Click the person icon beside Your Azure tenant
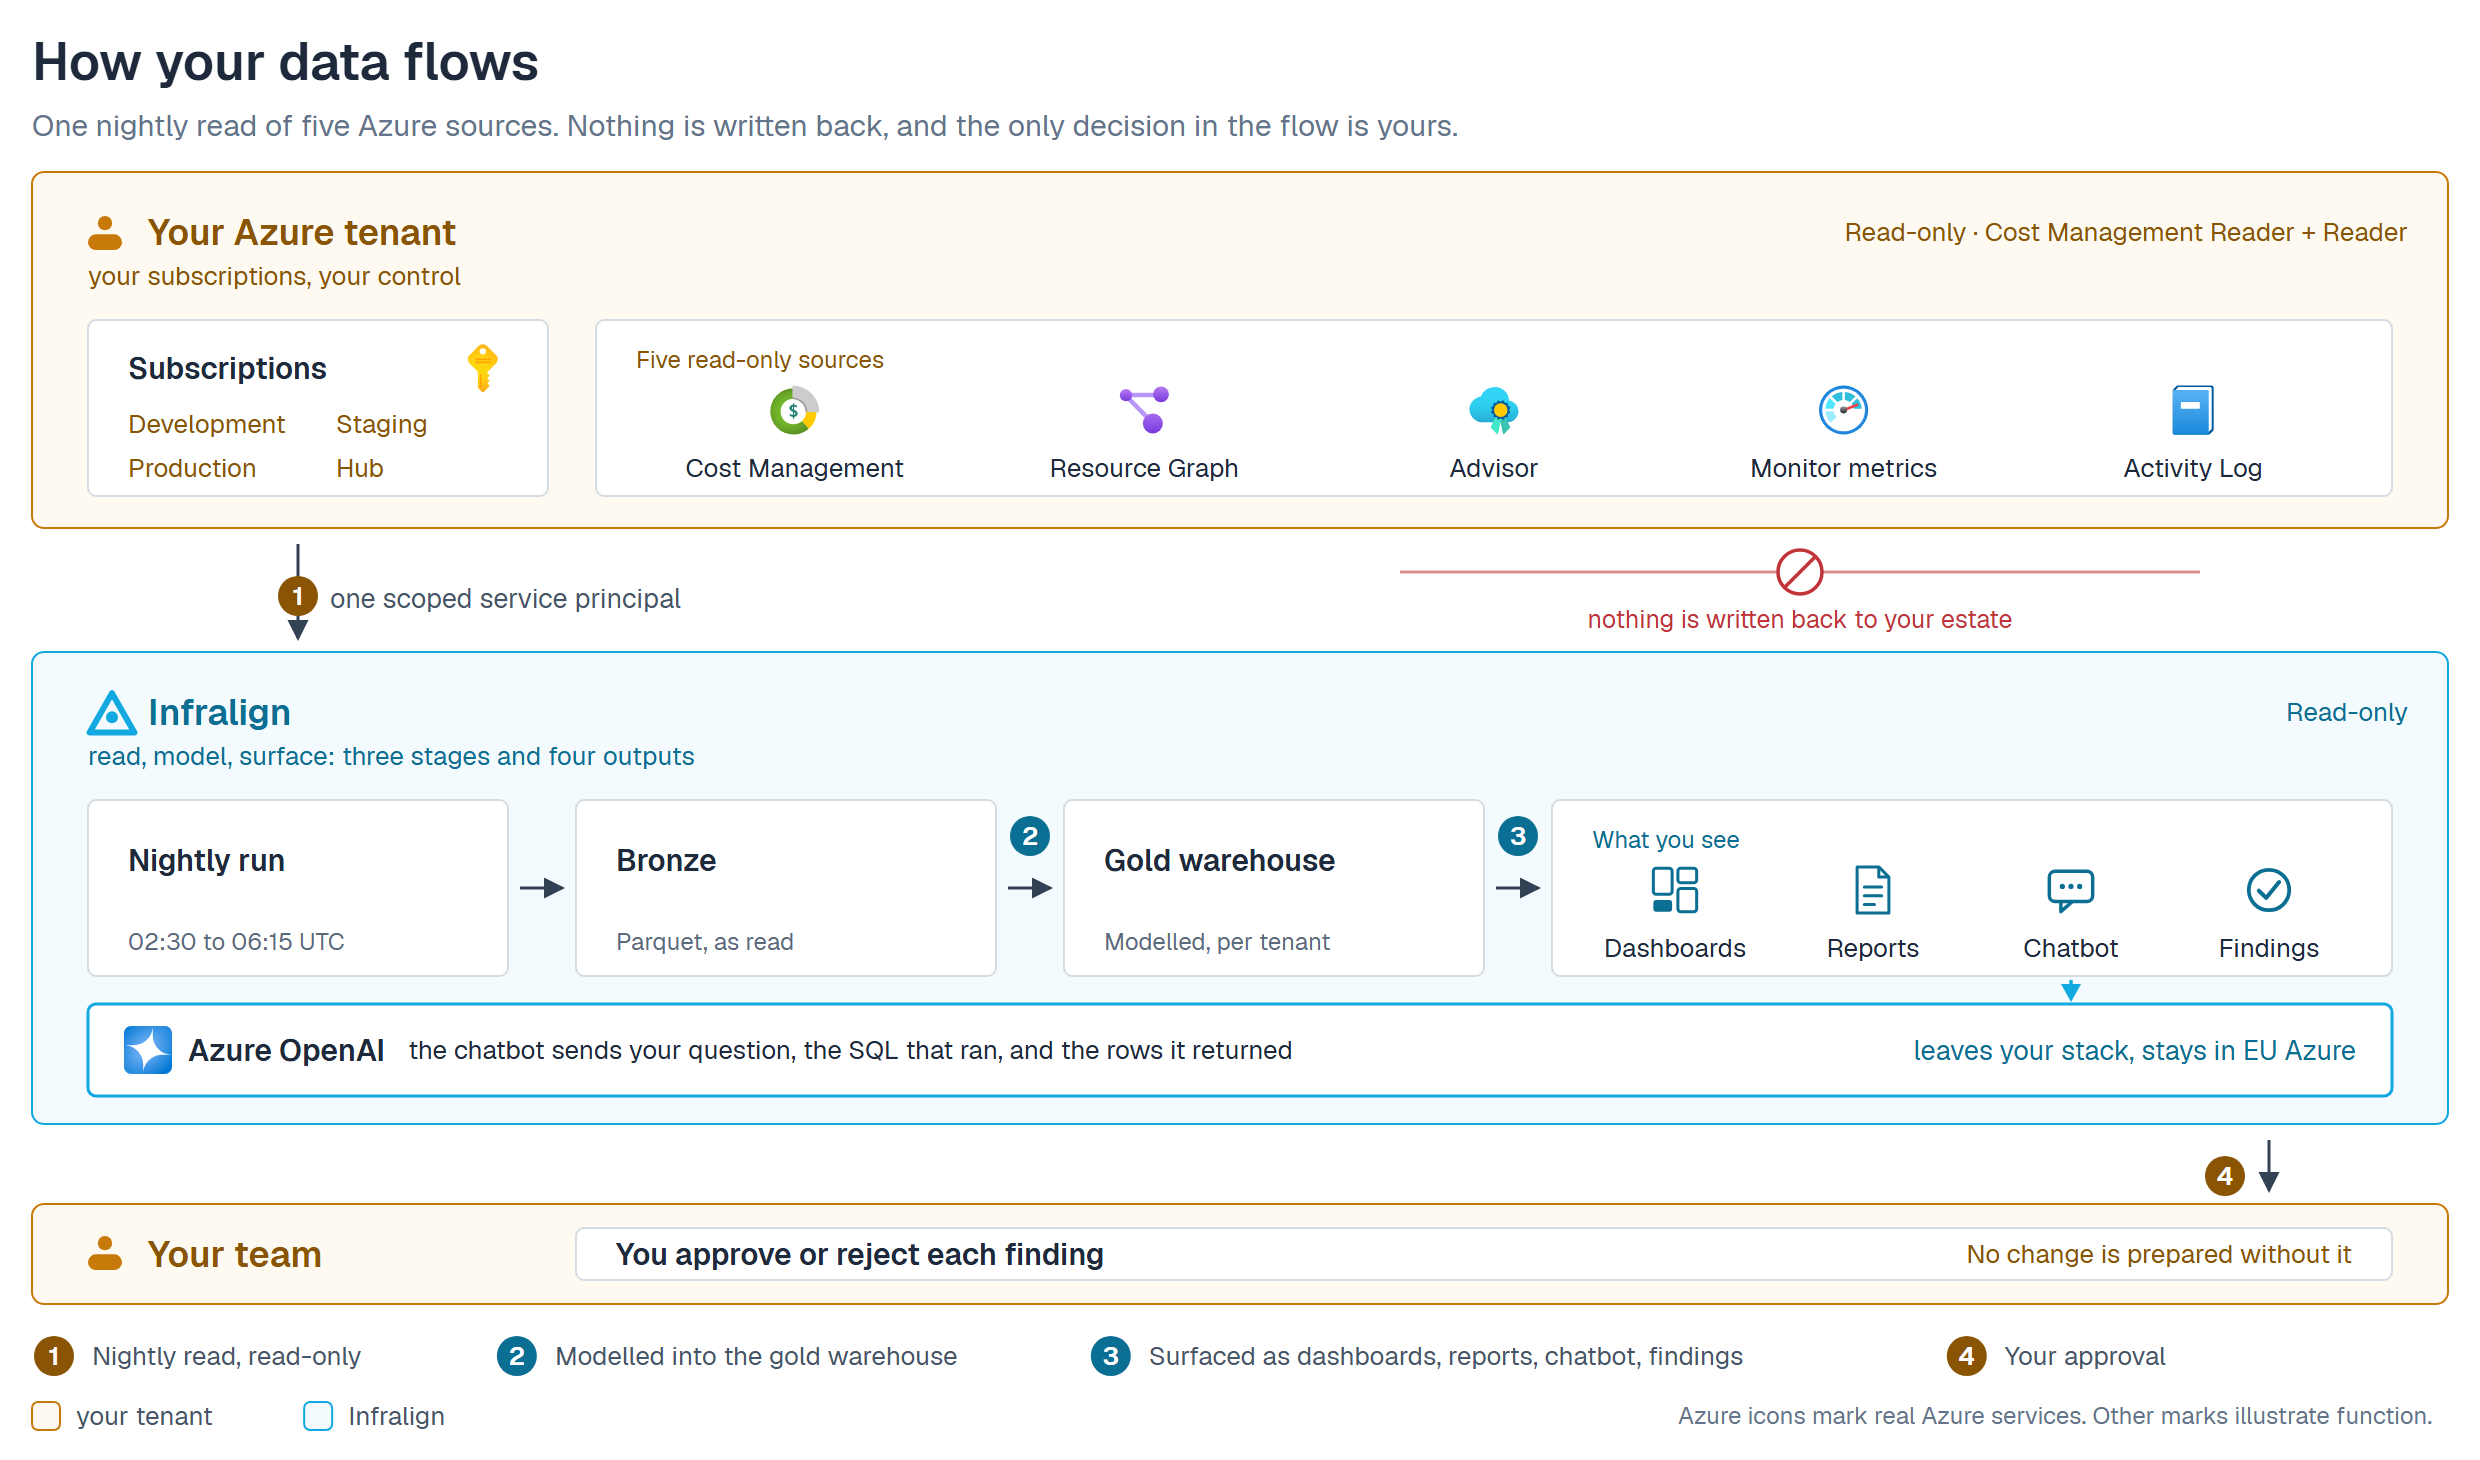Screen dimensions: 2480x1460 pyautogui.click(x=105, y=233)
